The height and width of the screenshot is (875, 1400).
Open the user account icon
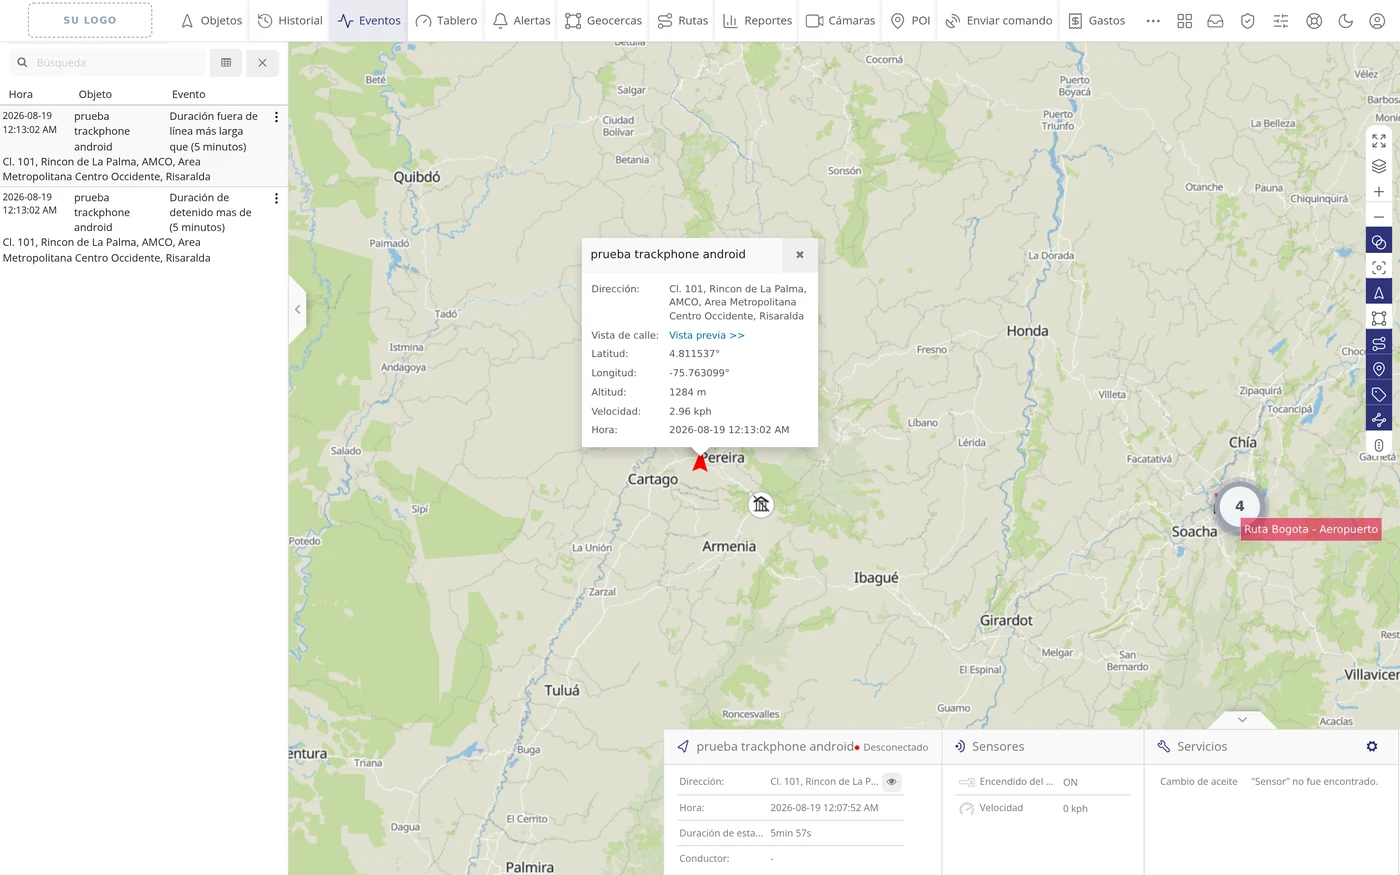coord(1377,20)
